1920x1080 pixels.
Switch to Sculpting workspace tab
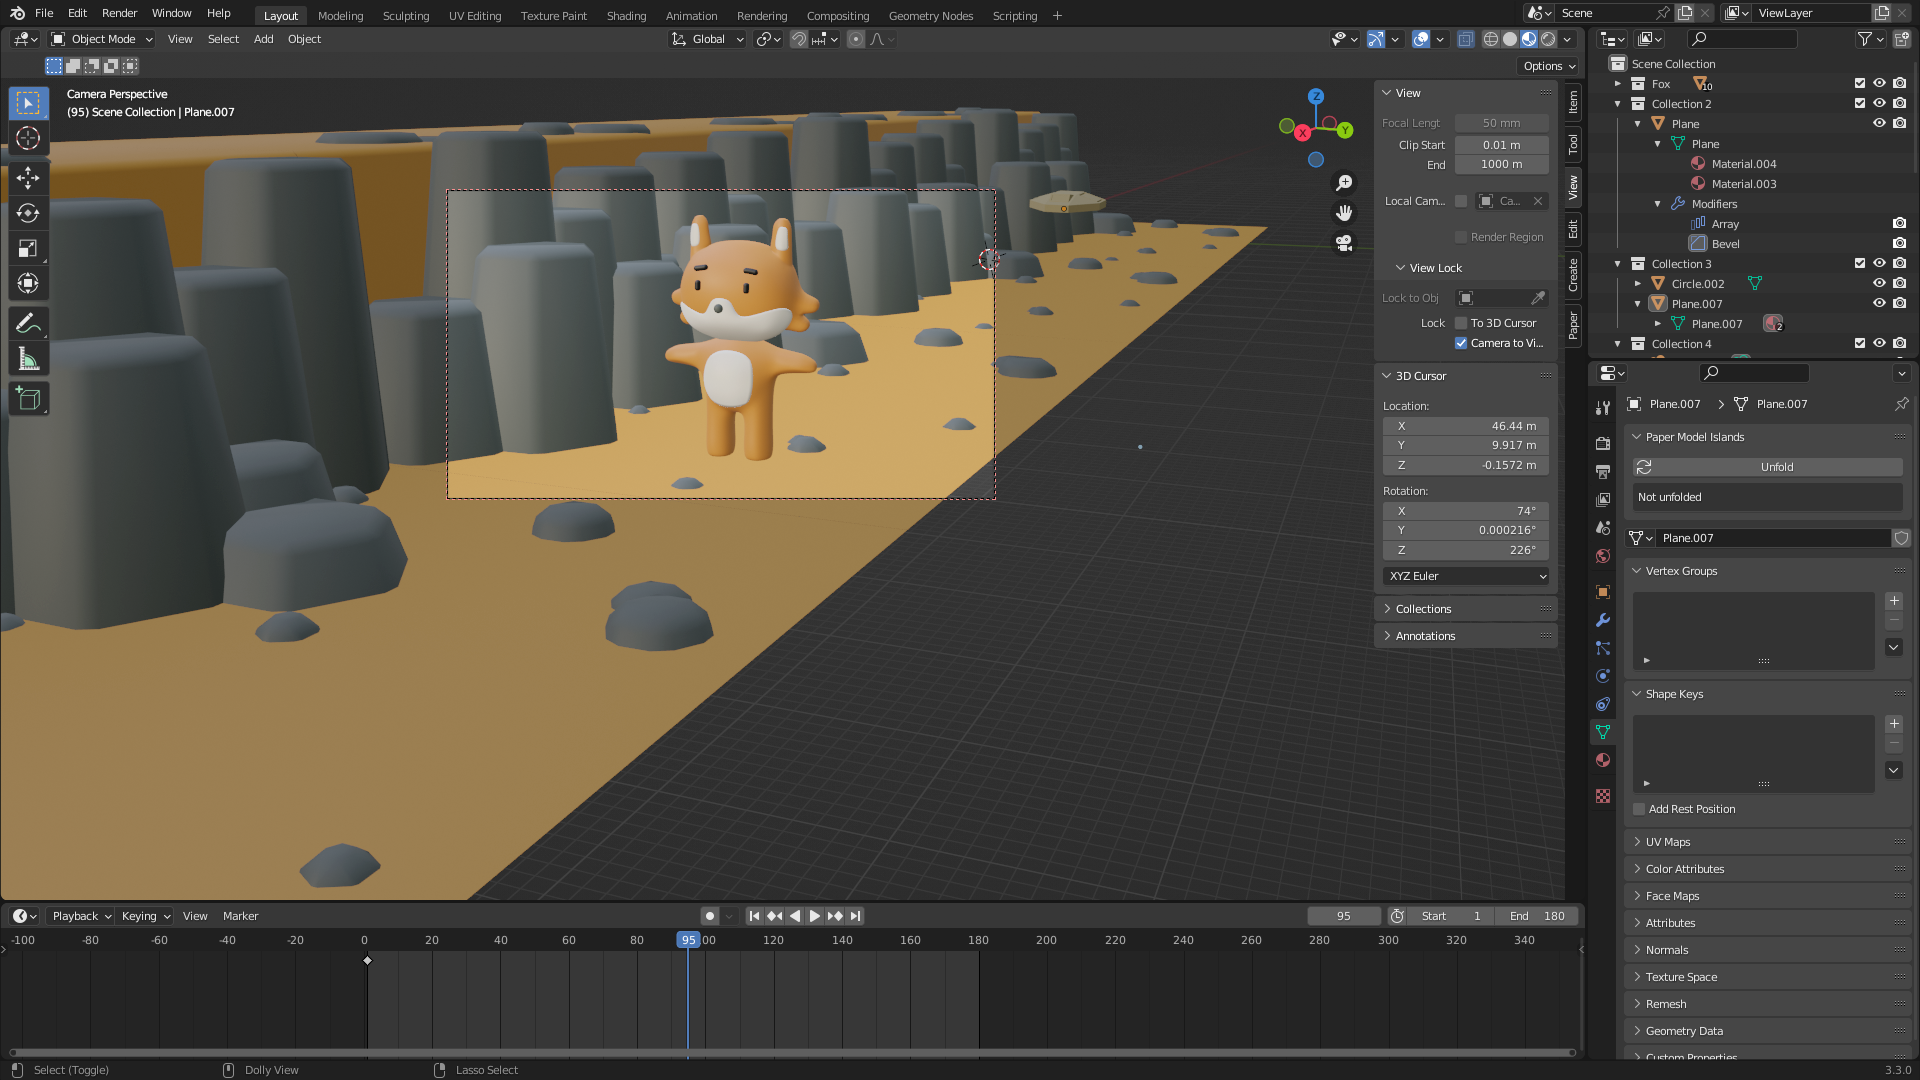click(405, 15)
